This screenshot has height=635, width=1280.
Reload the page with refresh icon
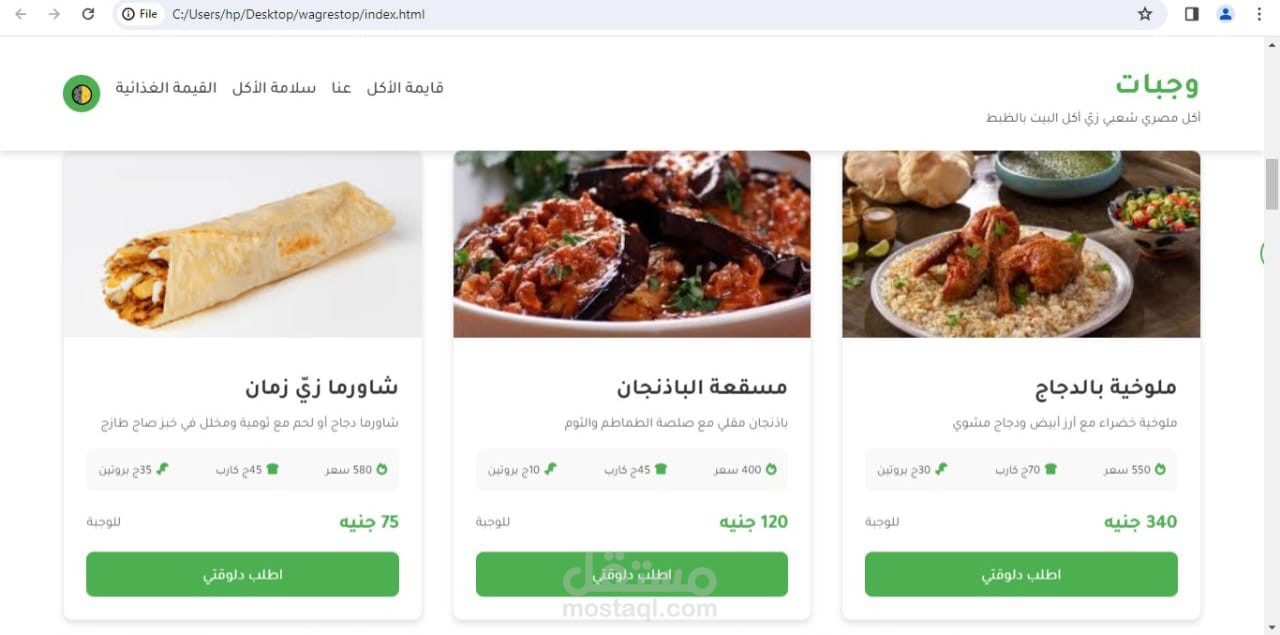coord(88,14)
